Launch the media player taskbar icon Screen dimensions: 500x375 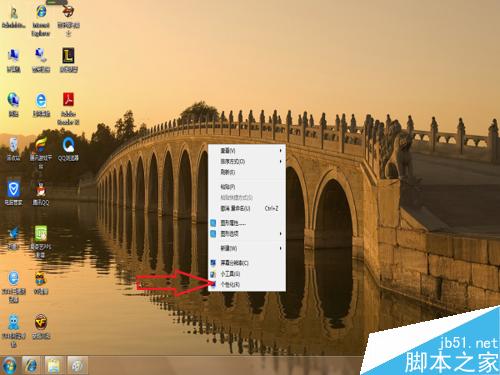(77, 366)
